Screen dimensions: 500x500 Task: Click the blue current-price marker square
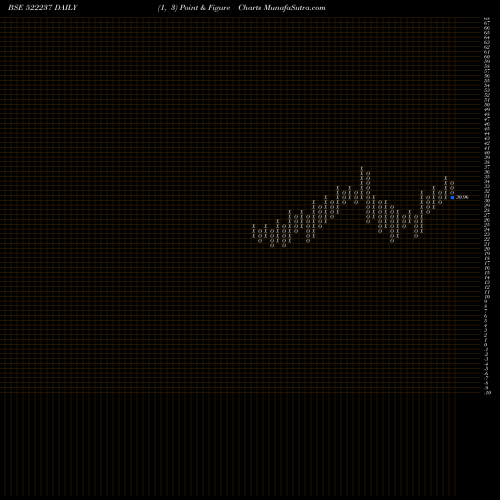coord(452,197)
